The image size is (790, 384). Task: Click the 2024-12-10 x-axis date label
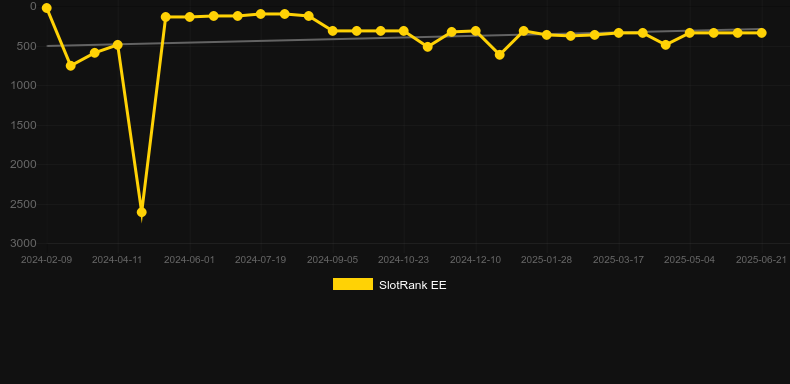coord(476,260)
